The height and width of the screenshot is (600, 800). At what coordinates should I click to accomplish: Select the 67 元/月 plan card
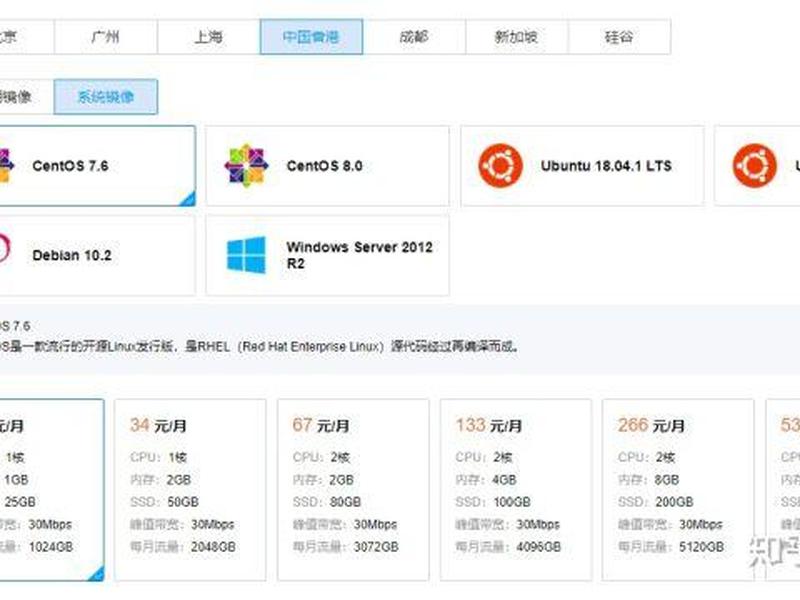click(x=353, y=490)
